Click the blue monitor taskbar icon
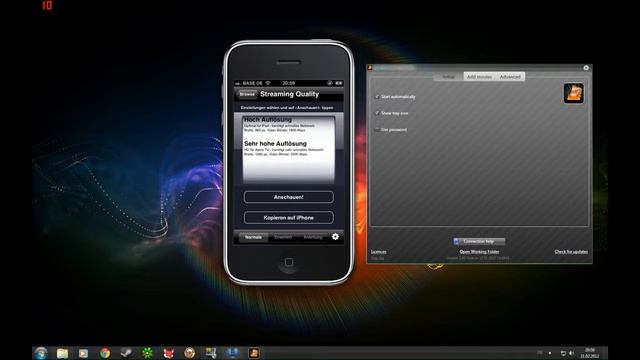The image size is (640, 360). [232, 353]
